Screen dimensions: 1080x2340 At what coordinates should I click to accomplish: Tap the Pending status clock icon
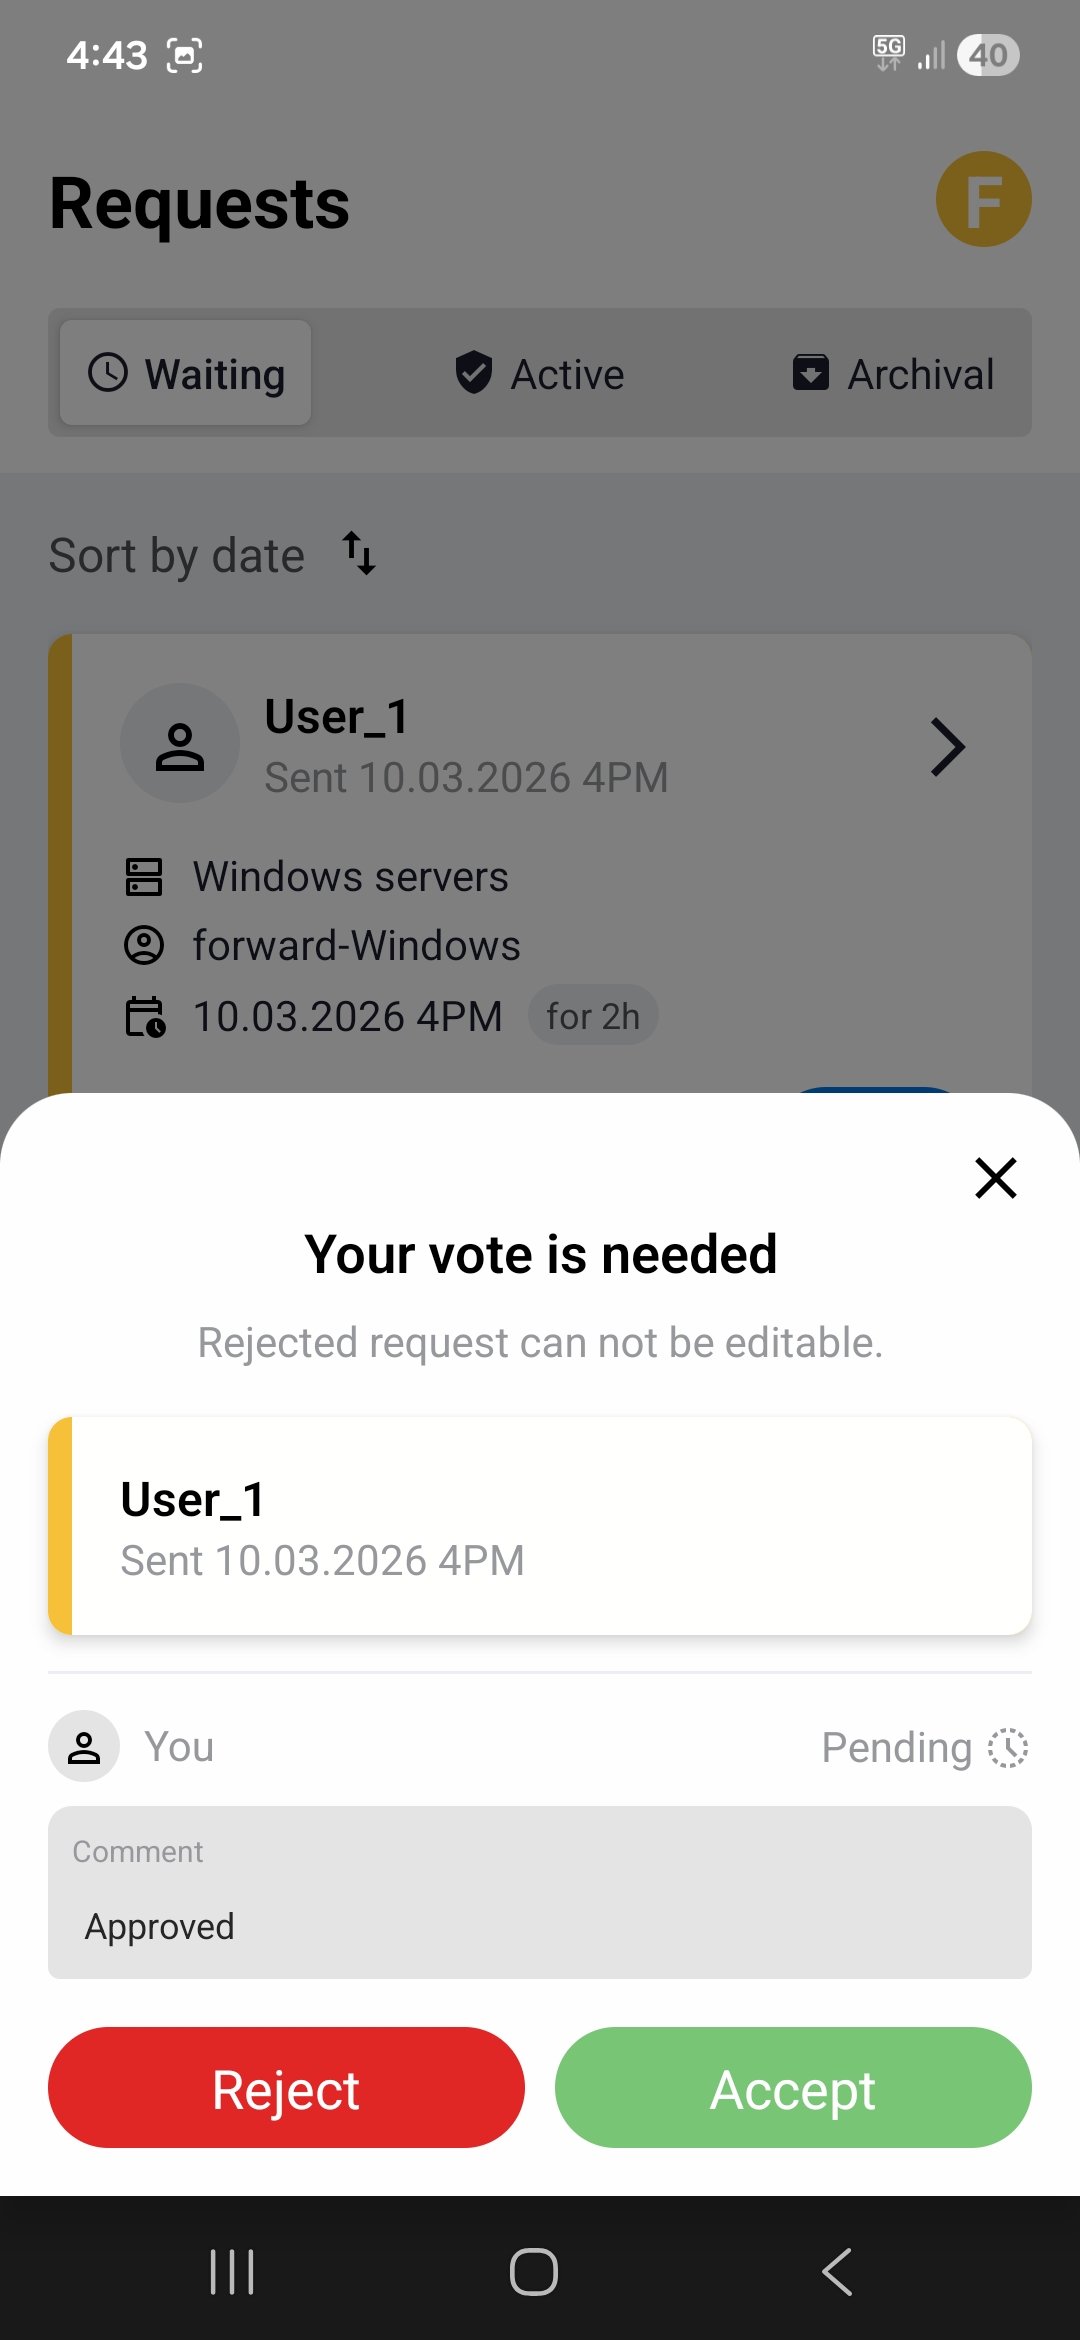point(1008,1748)
